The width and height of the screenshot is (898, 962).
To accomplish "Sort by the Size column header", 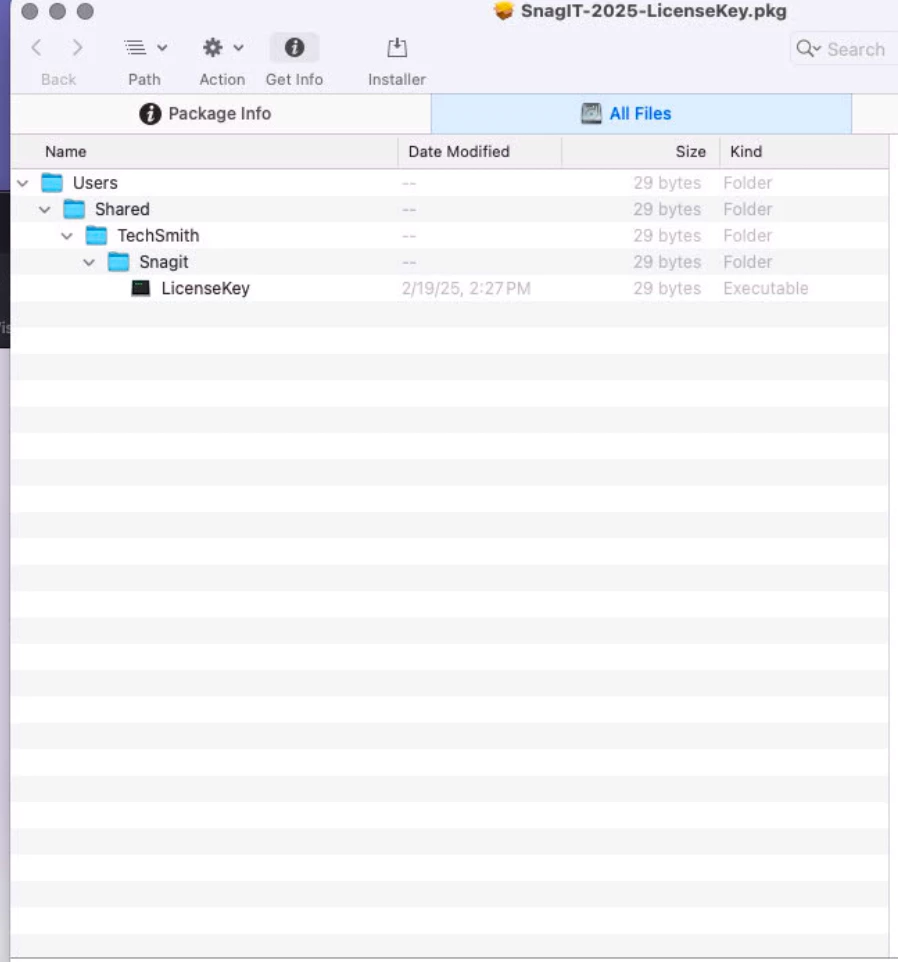I will (x=640, y=152).
